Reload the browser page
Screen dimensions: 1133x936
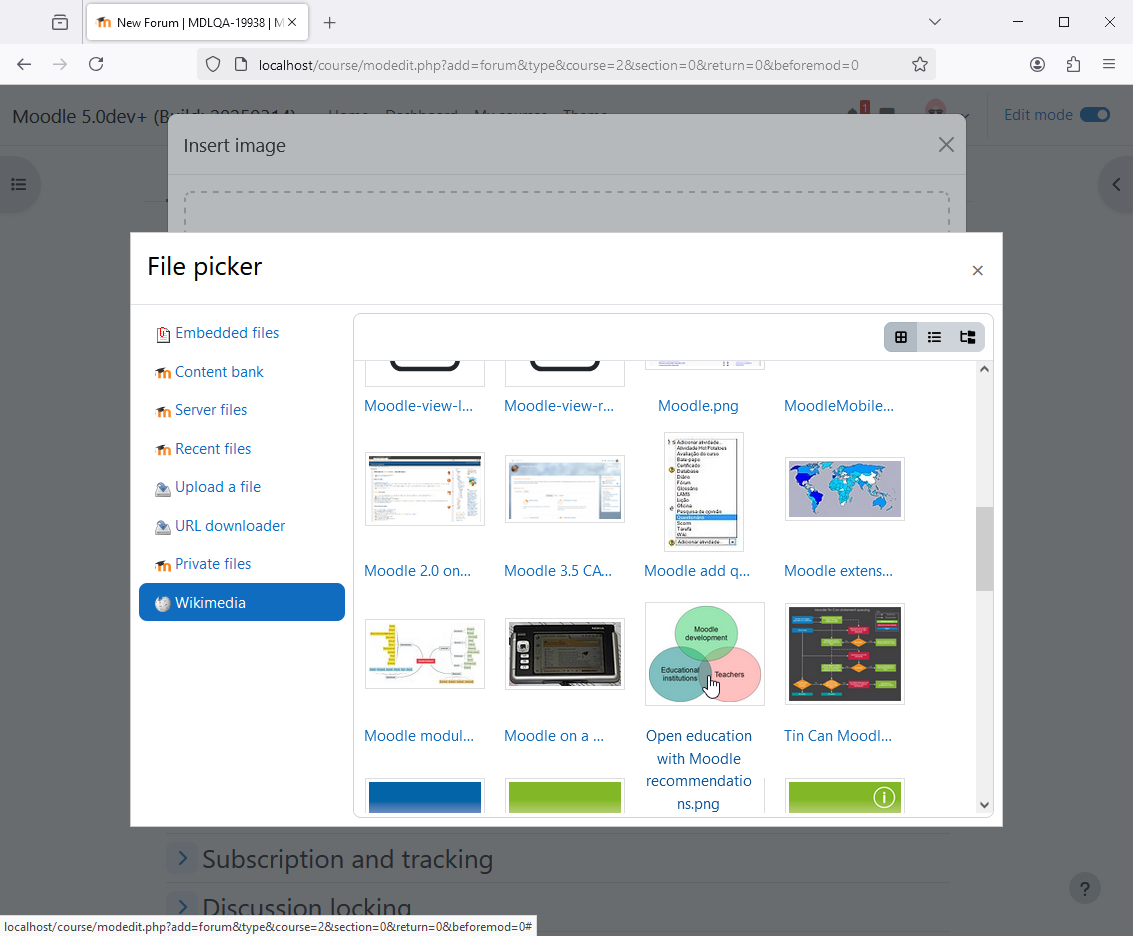click(x=96, y=64)
